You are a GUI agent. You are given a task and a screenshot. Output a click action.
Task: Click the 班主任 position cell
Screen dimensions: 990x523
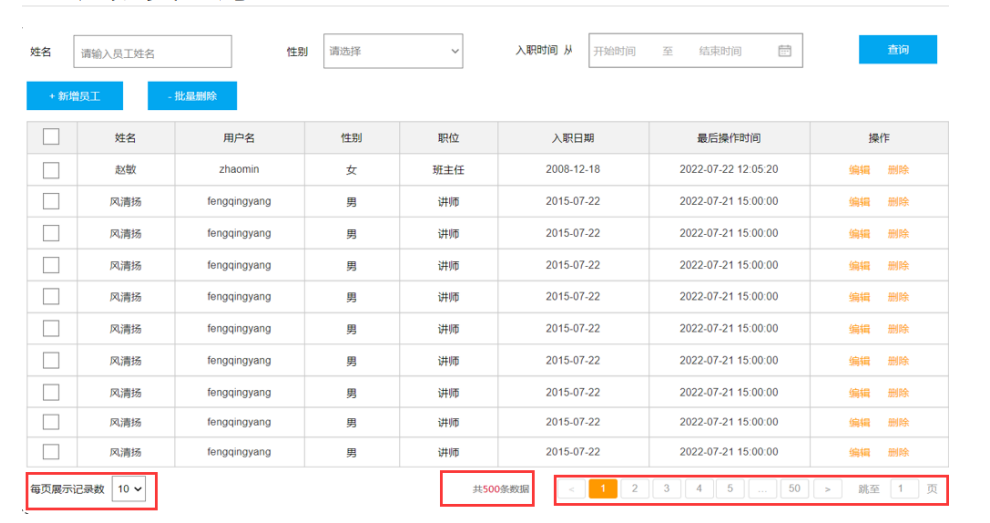[448, 170]
